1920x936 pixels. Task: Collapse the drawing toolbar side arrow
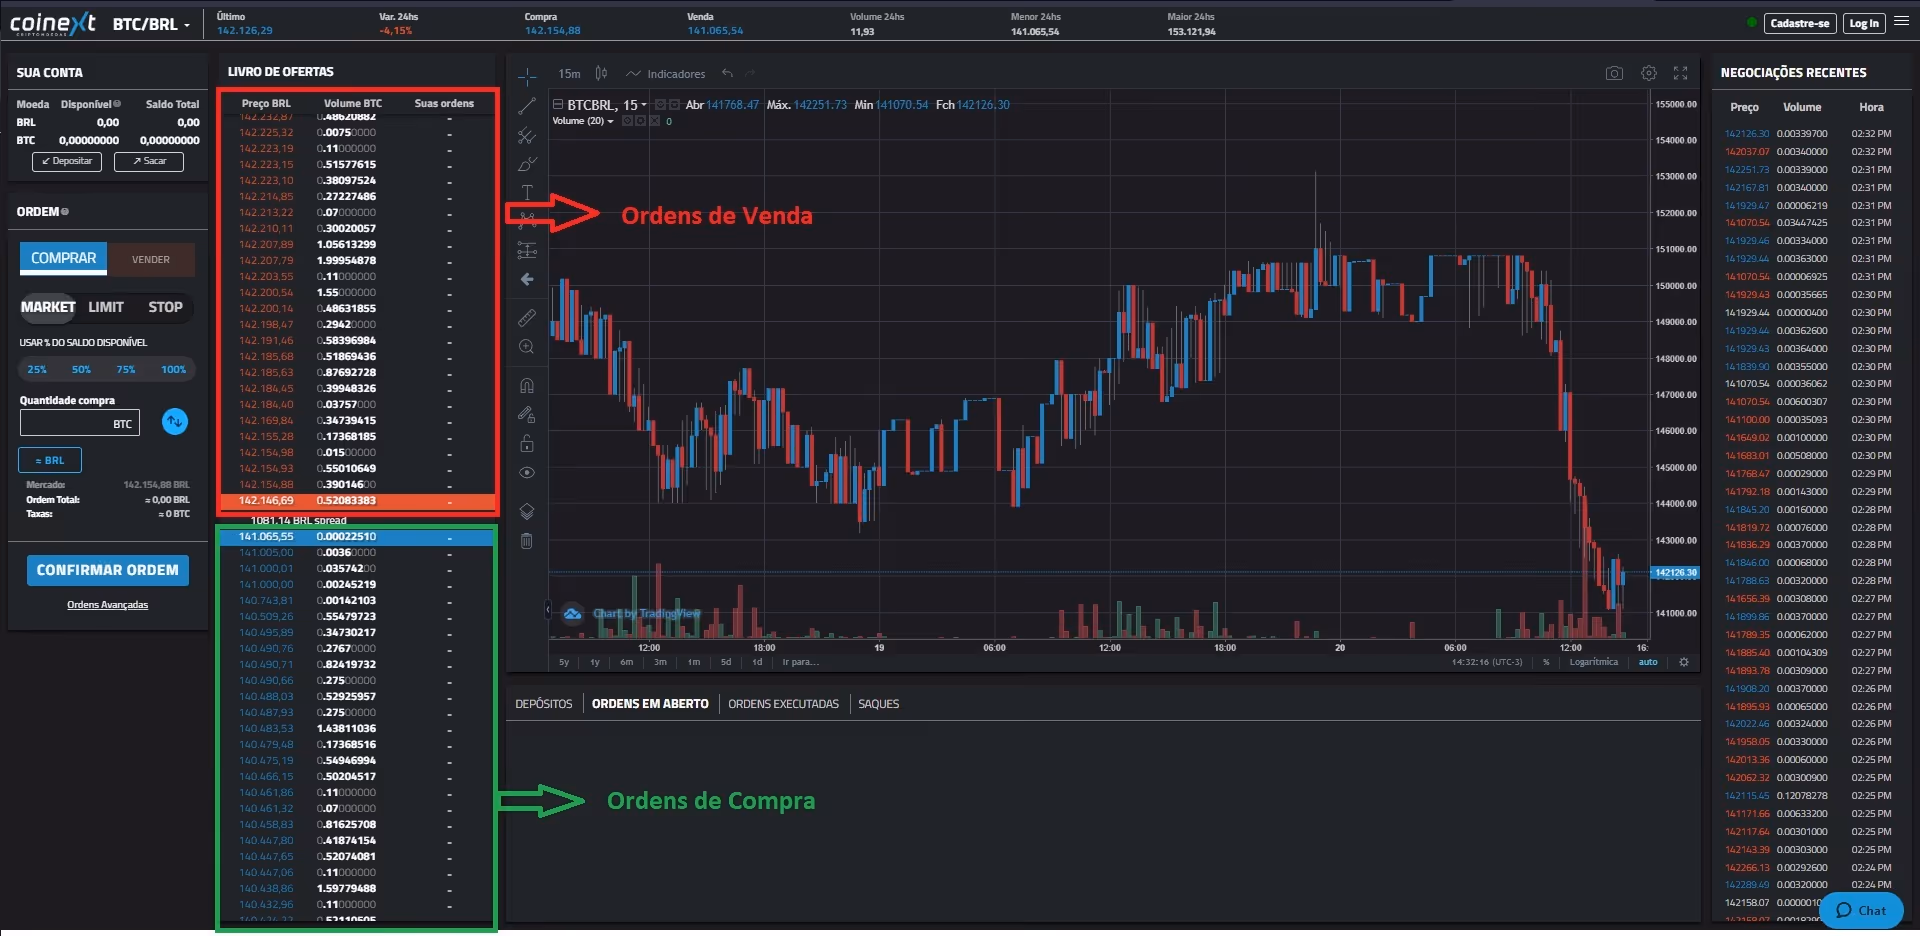click(x=548, y=609)
